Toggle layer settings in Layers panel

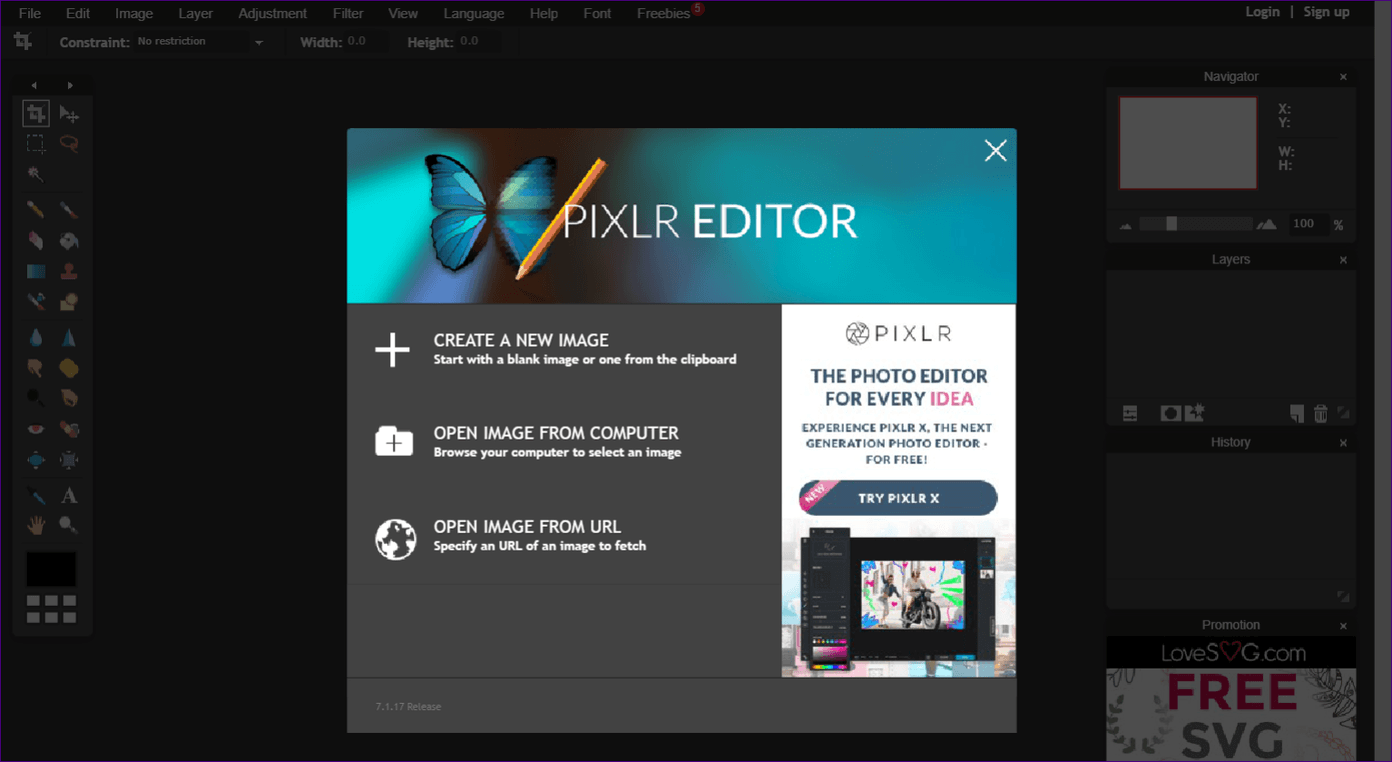1130,413
